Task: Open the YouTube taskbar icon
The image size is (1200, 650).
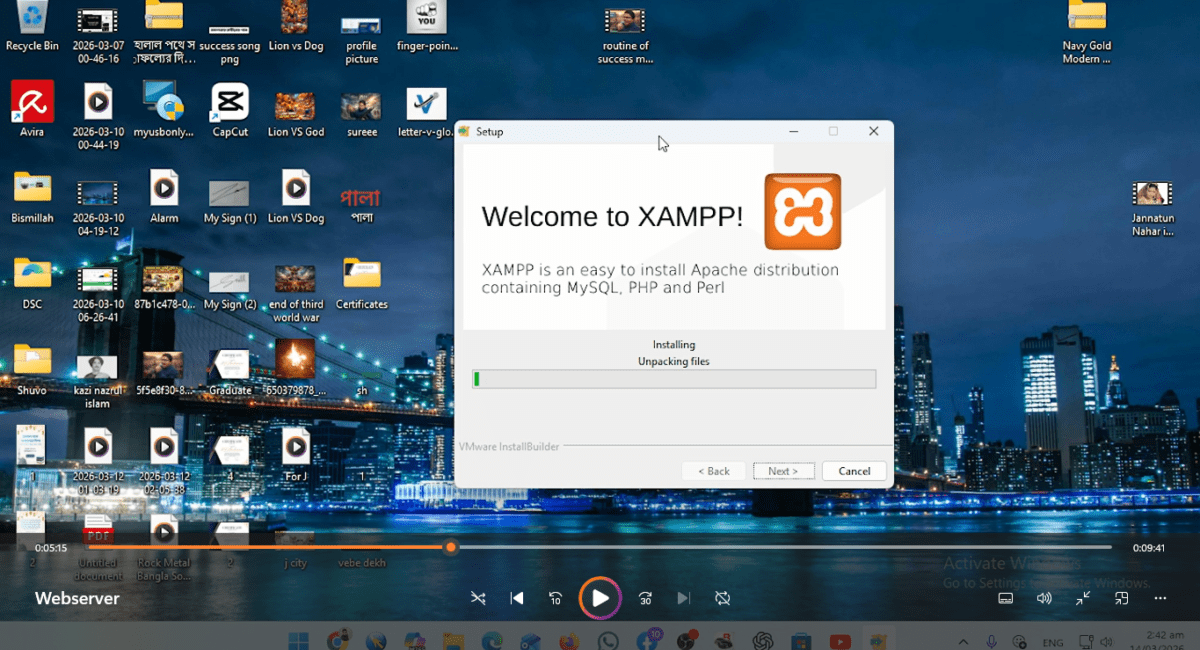Action: (840, 641)
